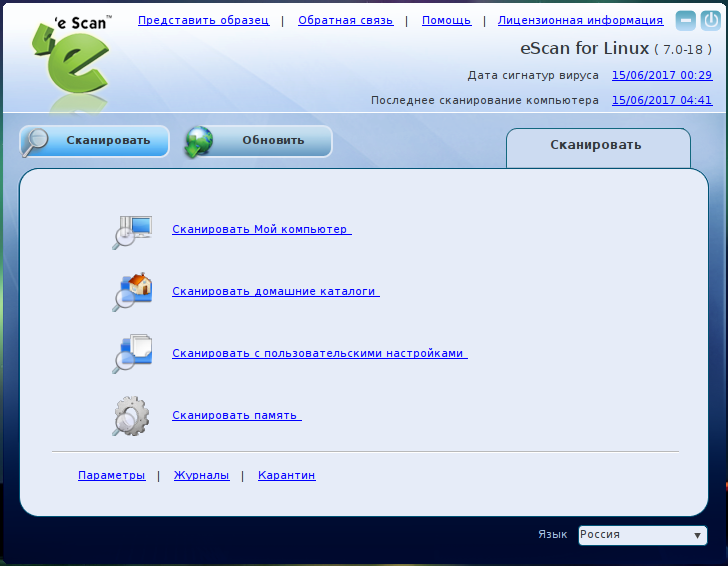Expand the Язык dropdown showing Россия

point(643,535)
